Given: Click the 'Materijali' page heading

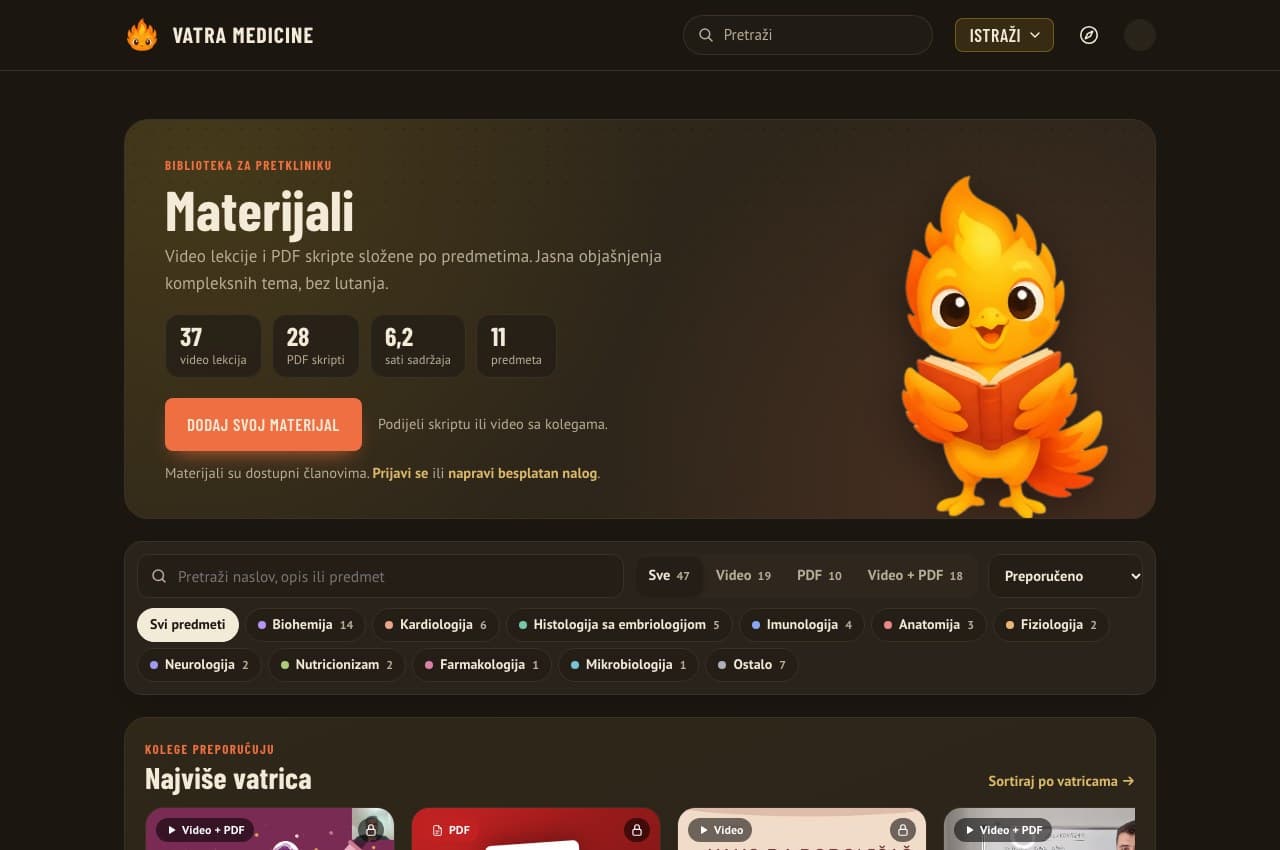Looking at the screenshot, I should (x=259, y=211).
